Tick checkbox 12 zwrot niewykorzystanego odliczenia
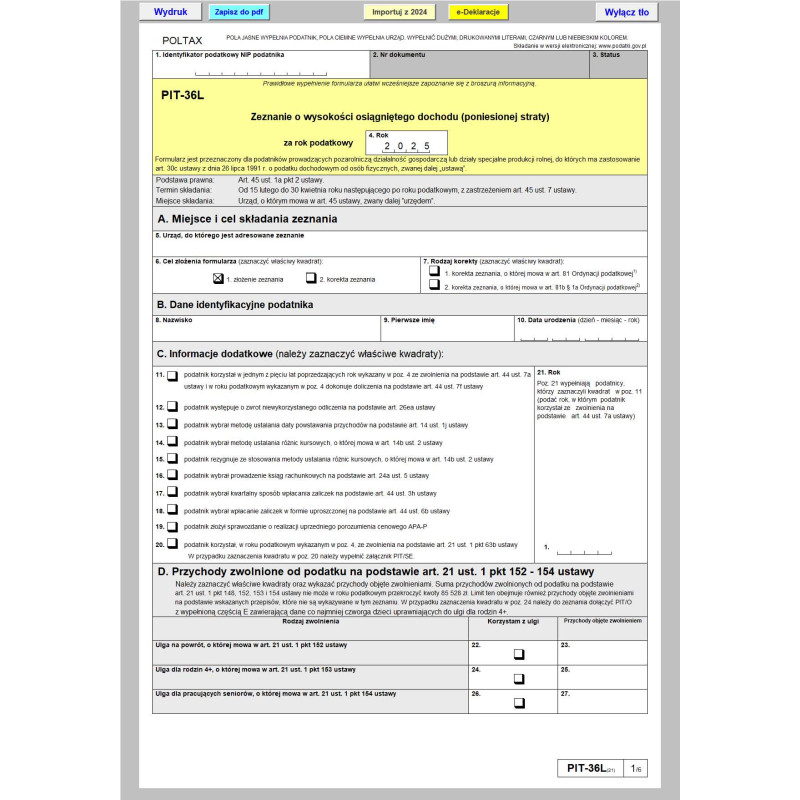Viewport: 800px width, 800px height. 172,407
